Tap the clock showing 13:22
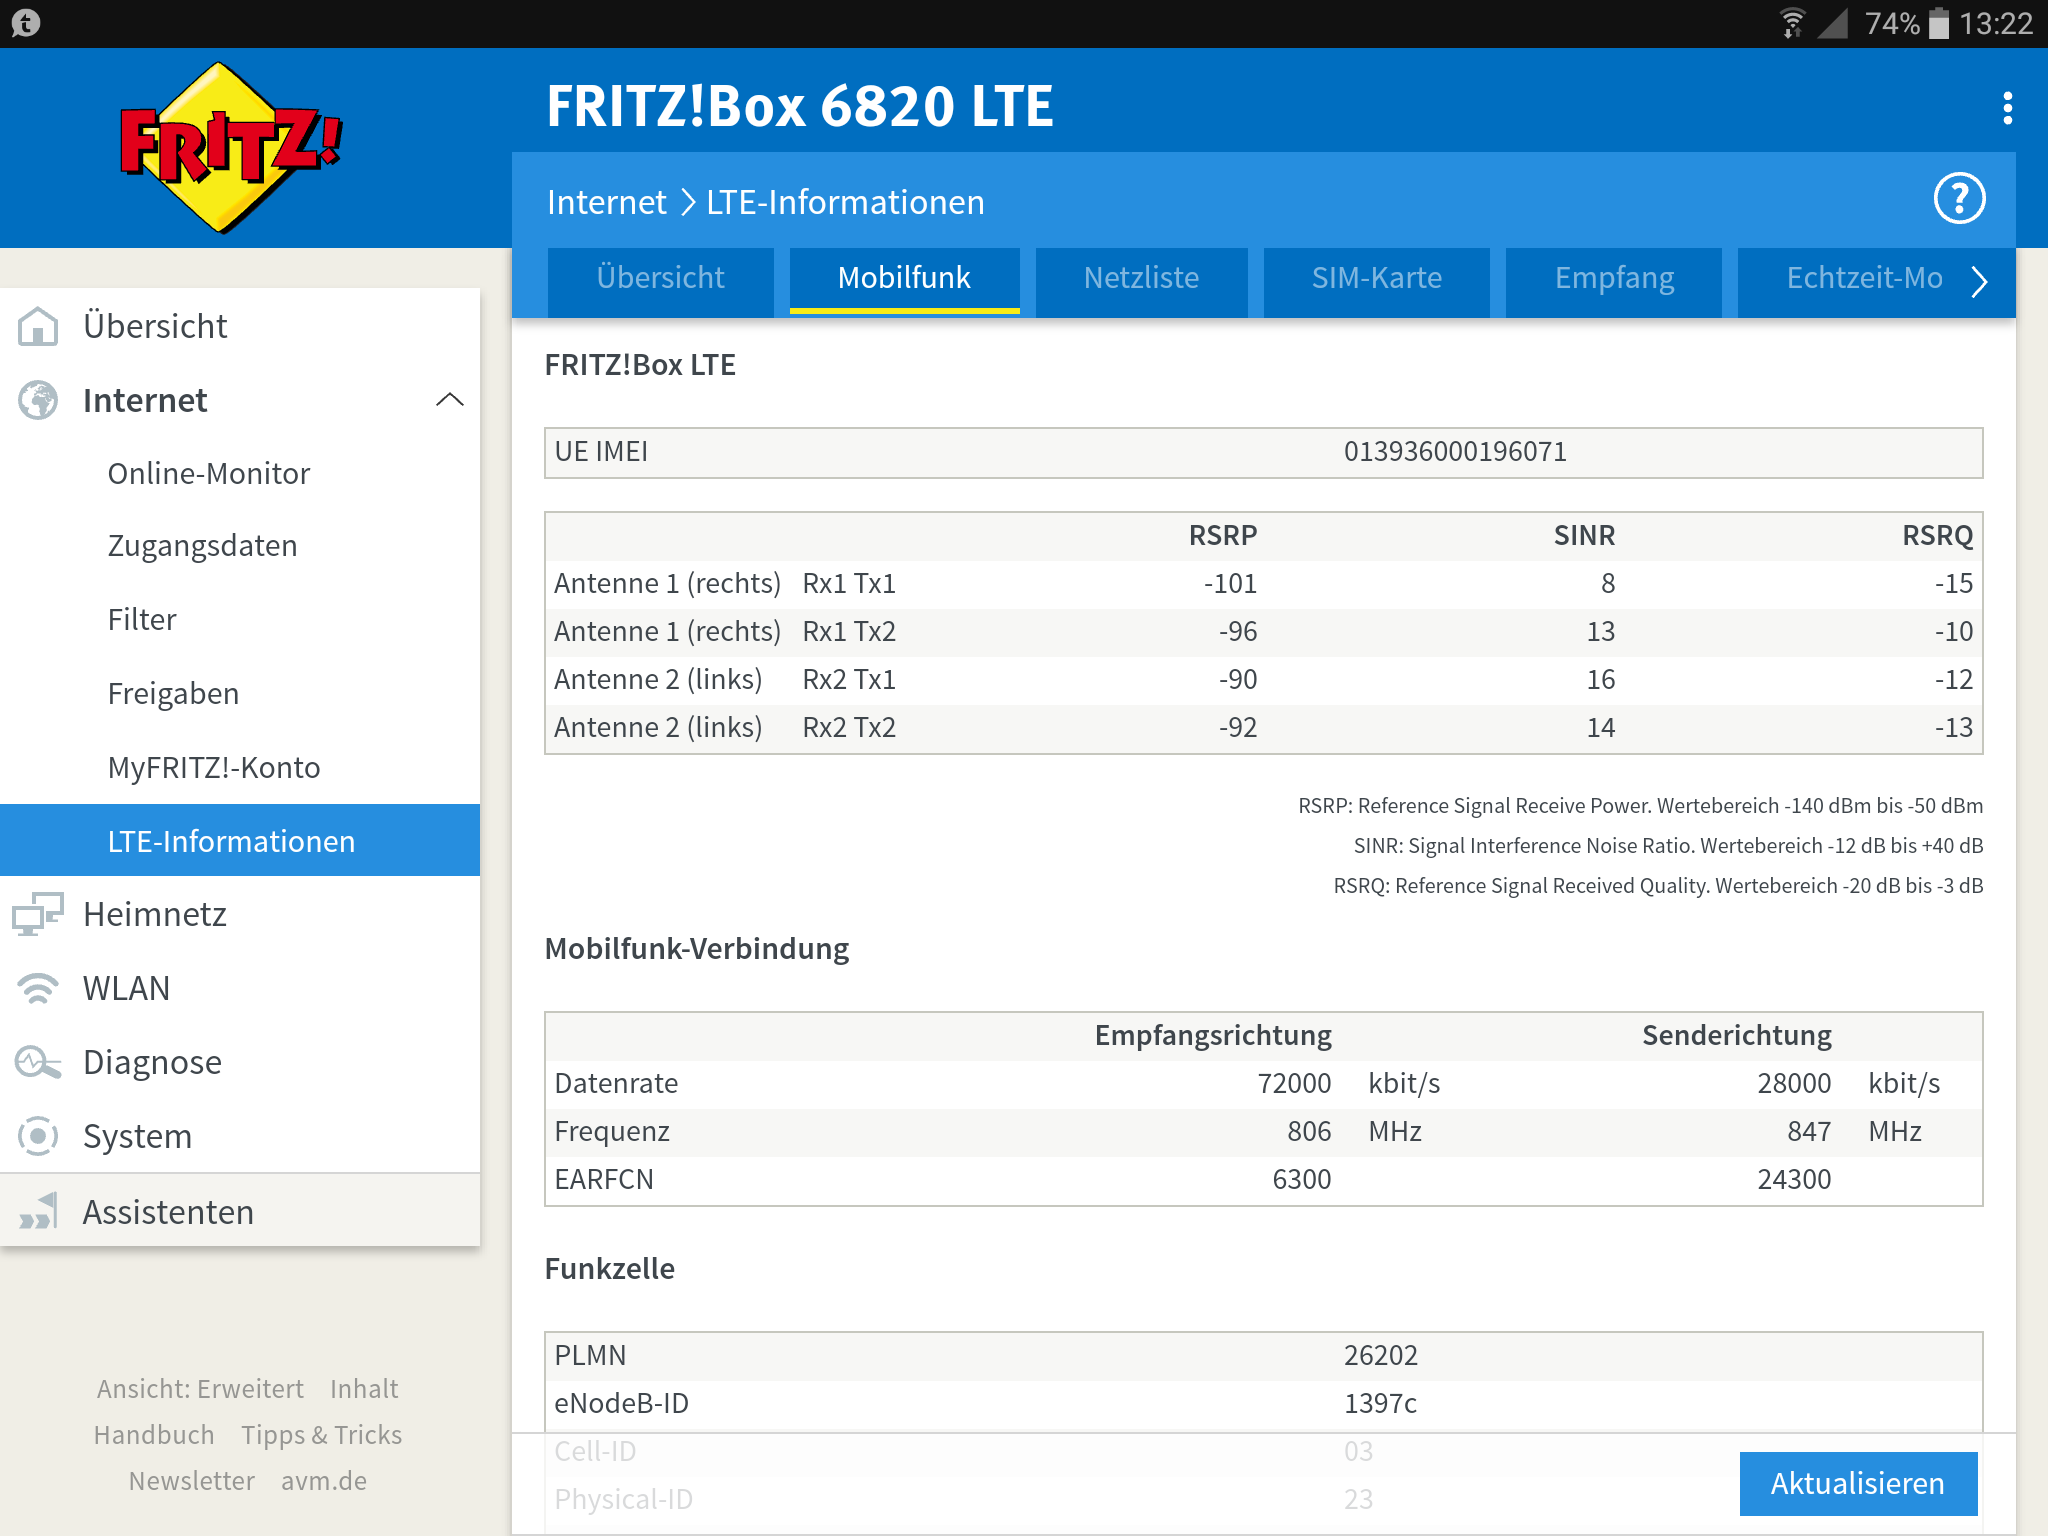The image size is (2048, 1536). click(x=1996, y=23)
